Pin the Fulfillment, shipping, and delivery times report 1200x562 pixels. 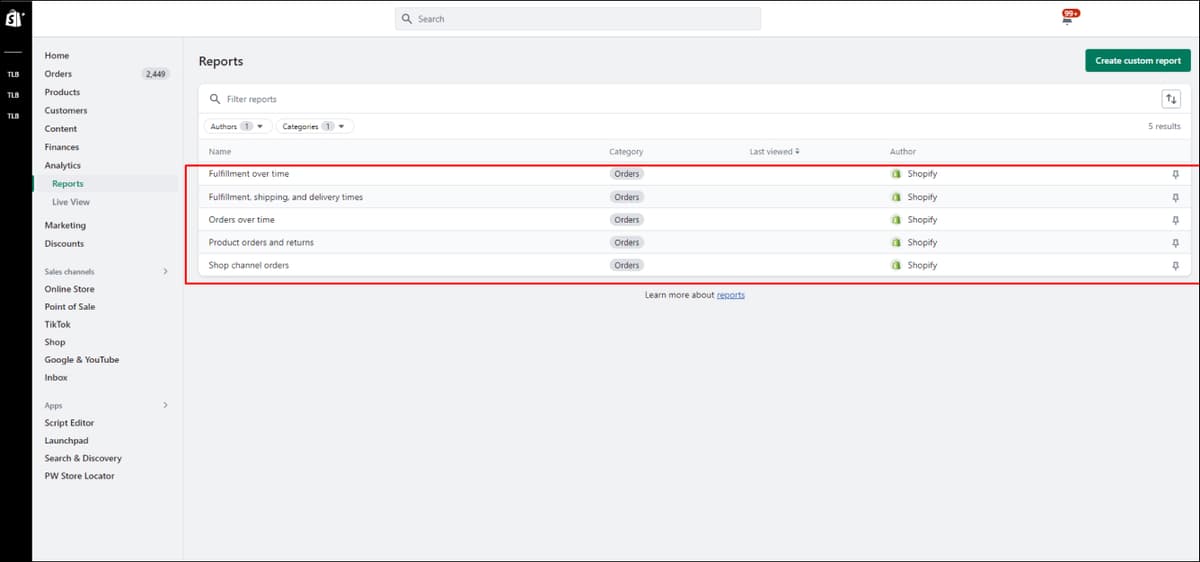click(x=1176, y=197)
